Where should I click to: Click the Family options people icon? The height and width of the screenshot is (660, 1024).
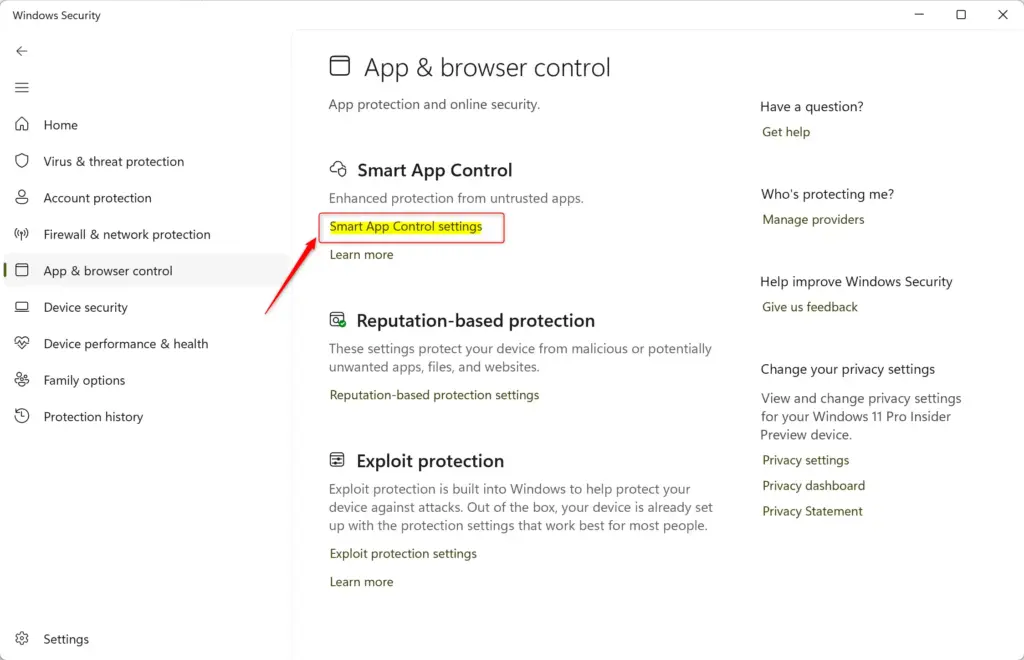coord(22,379)
